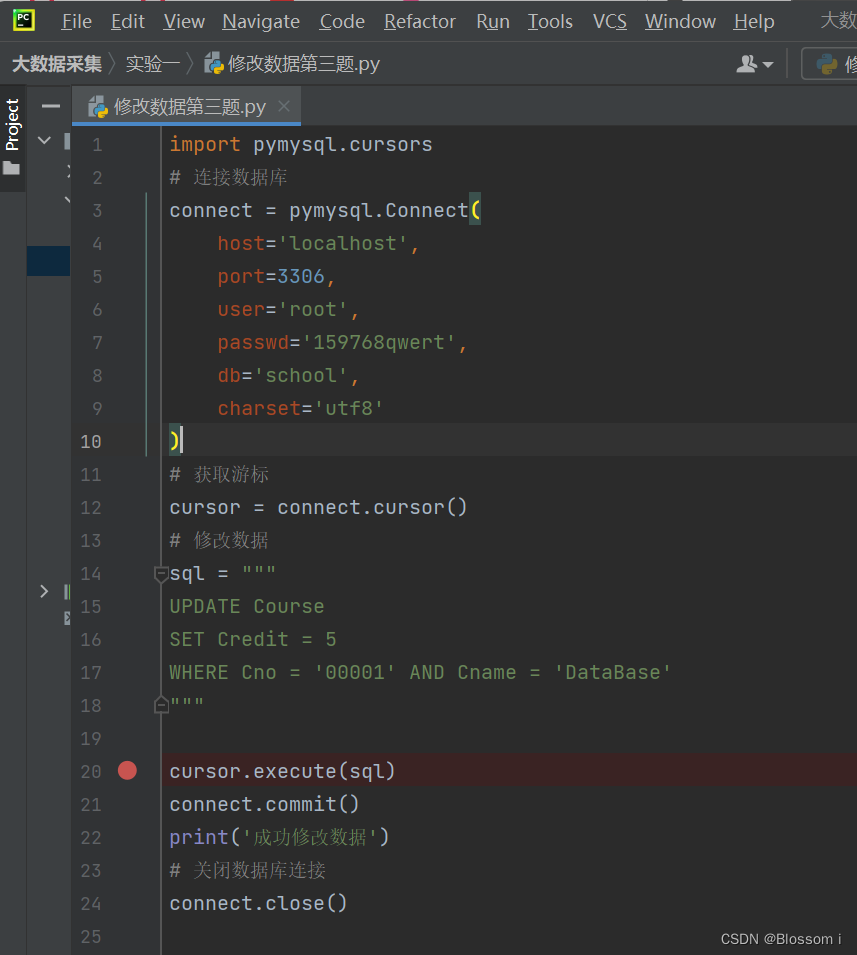Screen dimensions: 857x955
Task: Click the folder icon under the Project label
Action: 12,168
